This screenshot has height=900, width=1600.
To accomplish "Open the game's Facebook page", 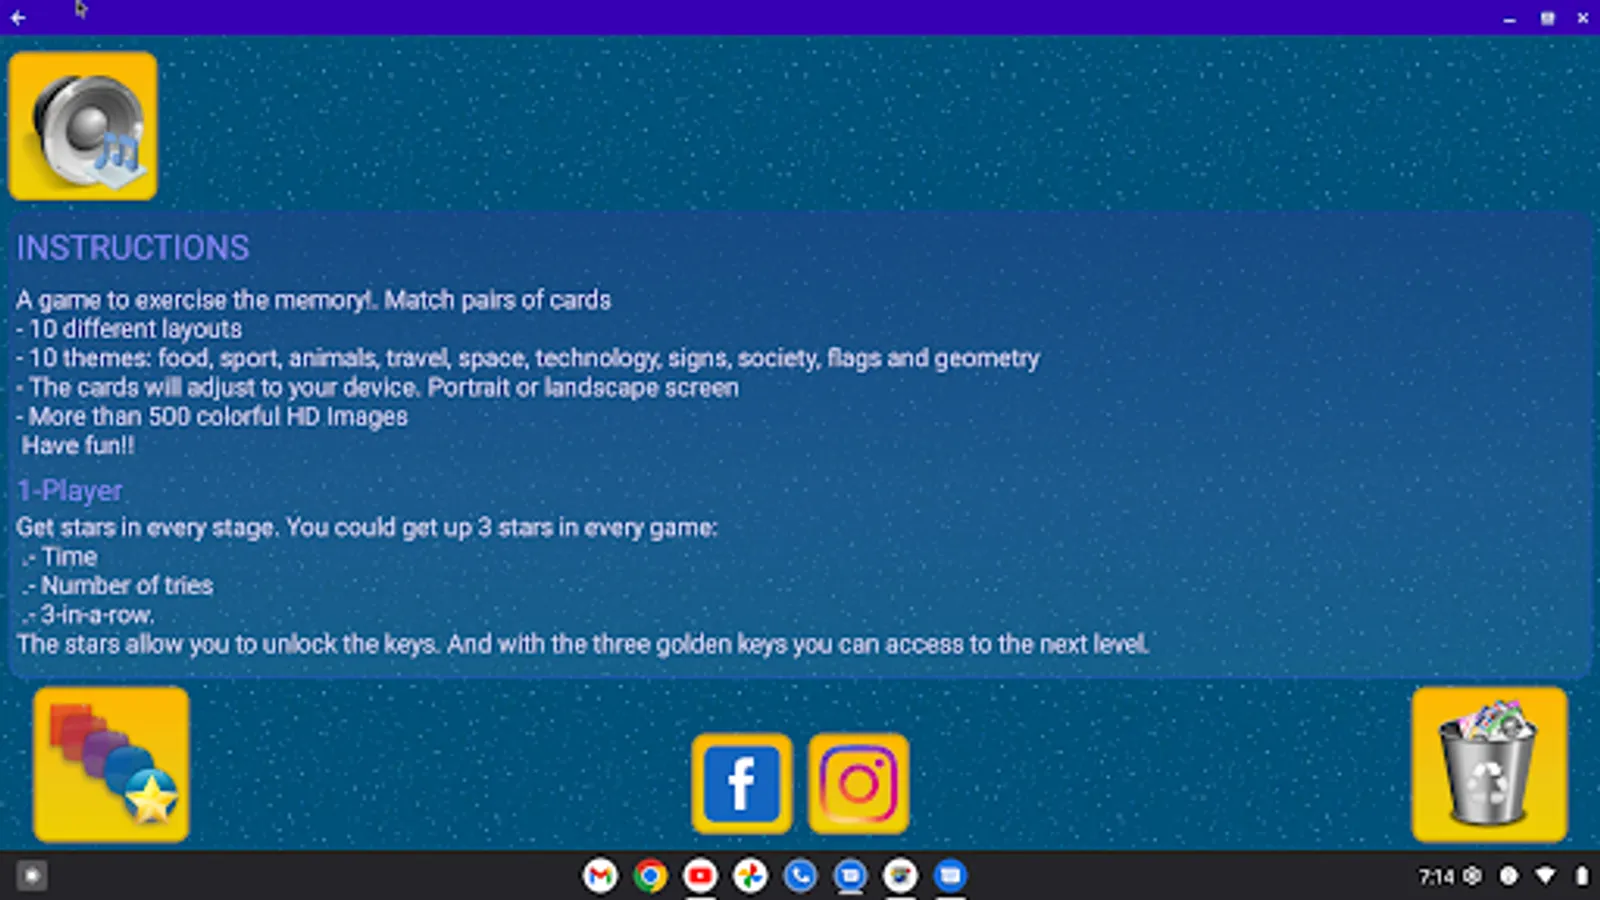I will tap(741, 783).
